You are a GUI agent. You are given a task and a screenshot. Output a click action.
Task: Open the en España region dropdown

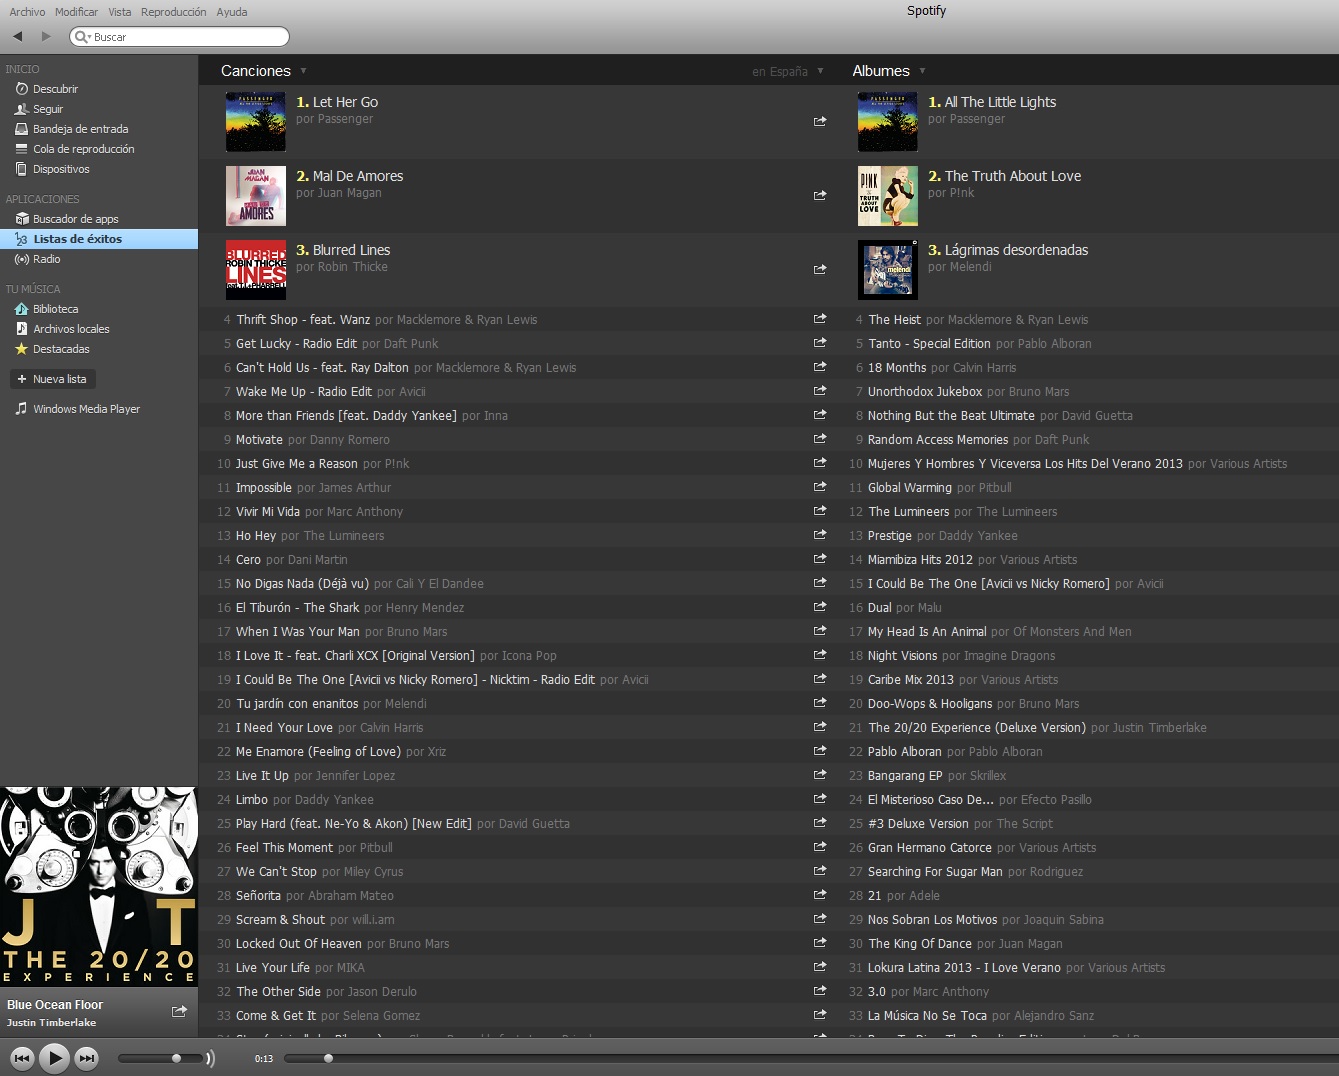(788, 71)
